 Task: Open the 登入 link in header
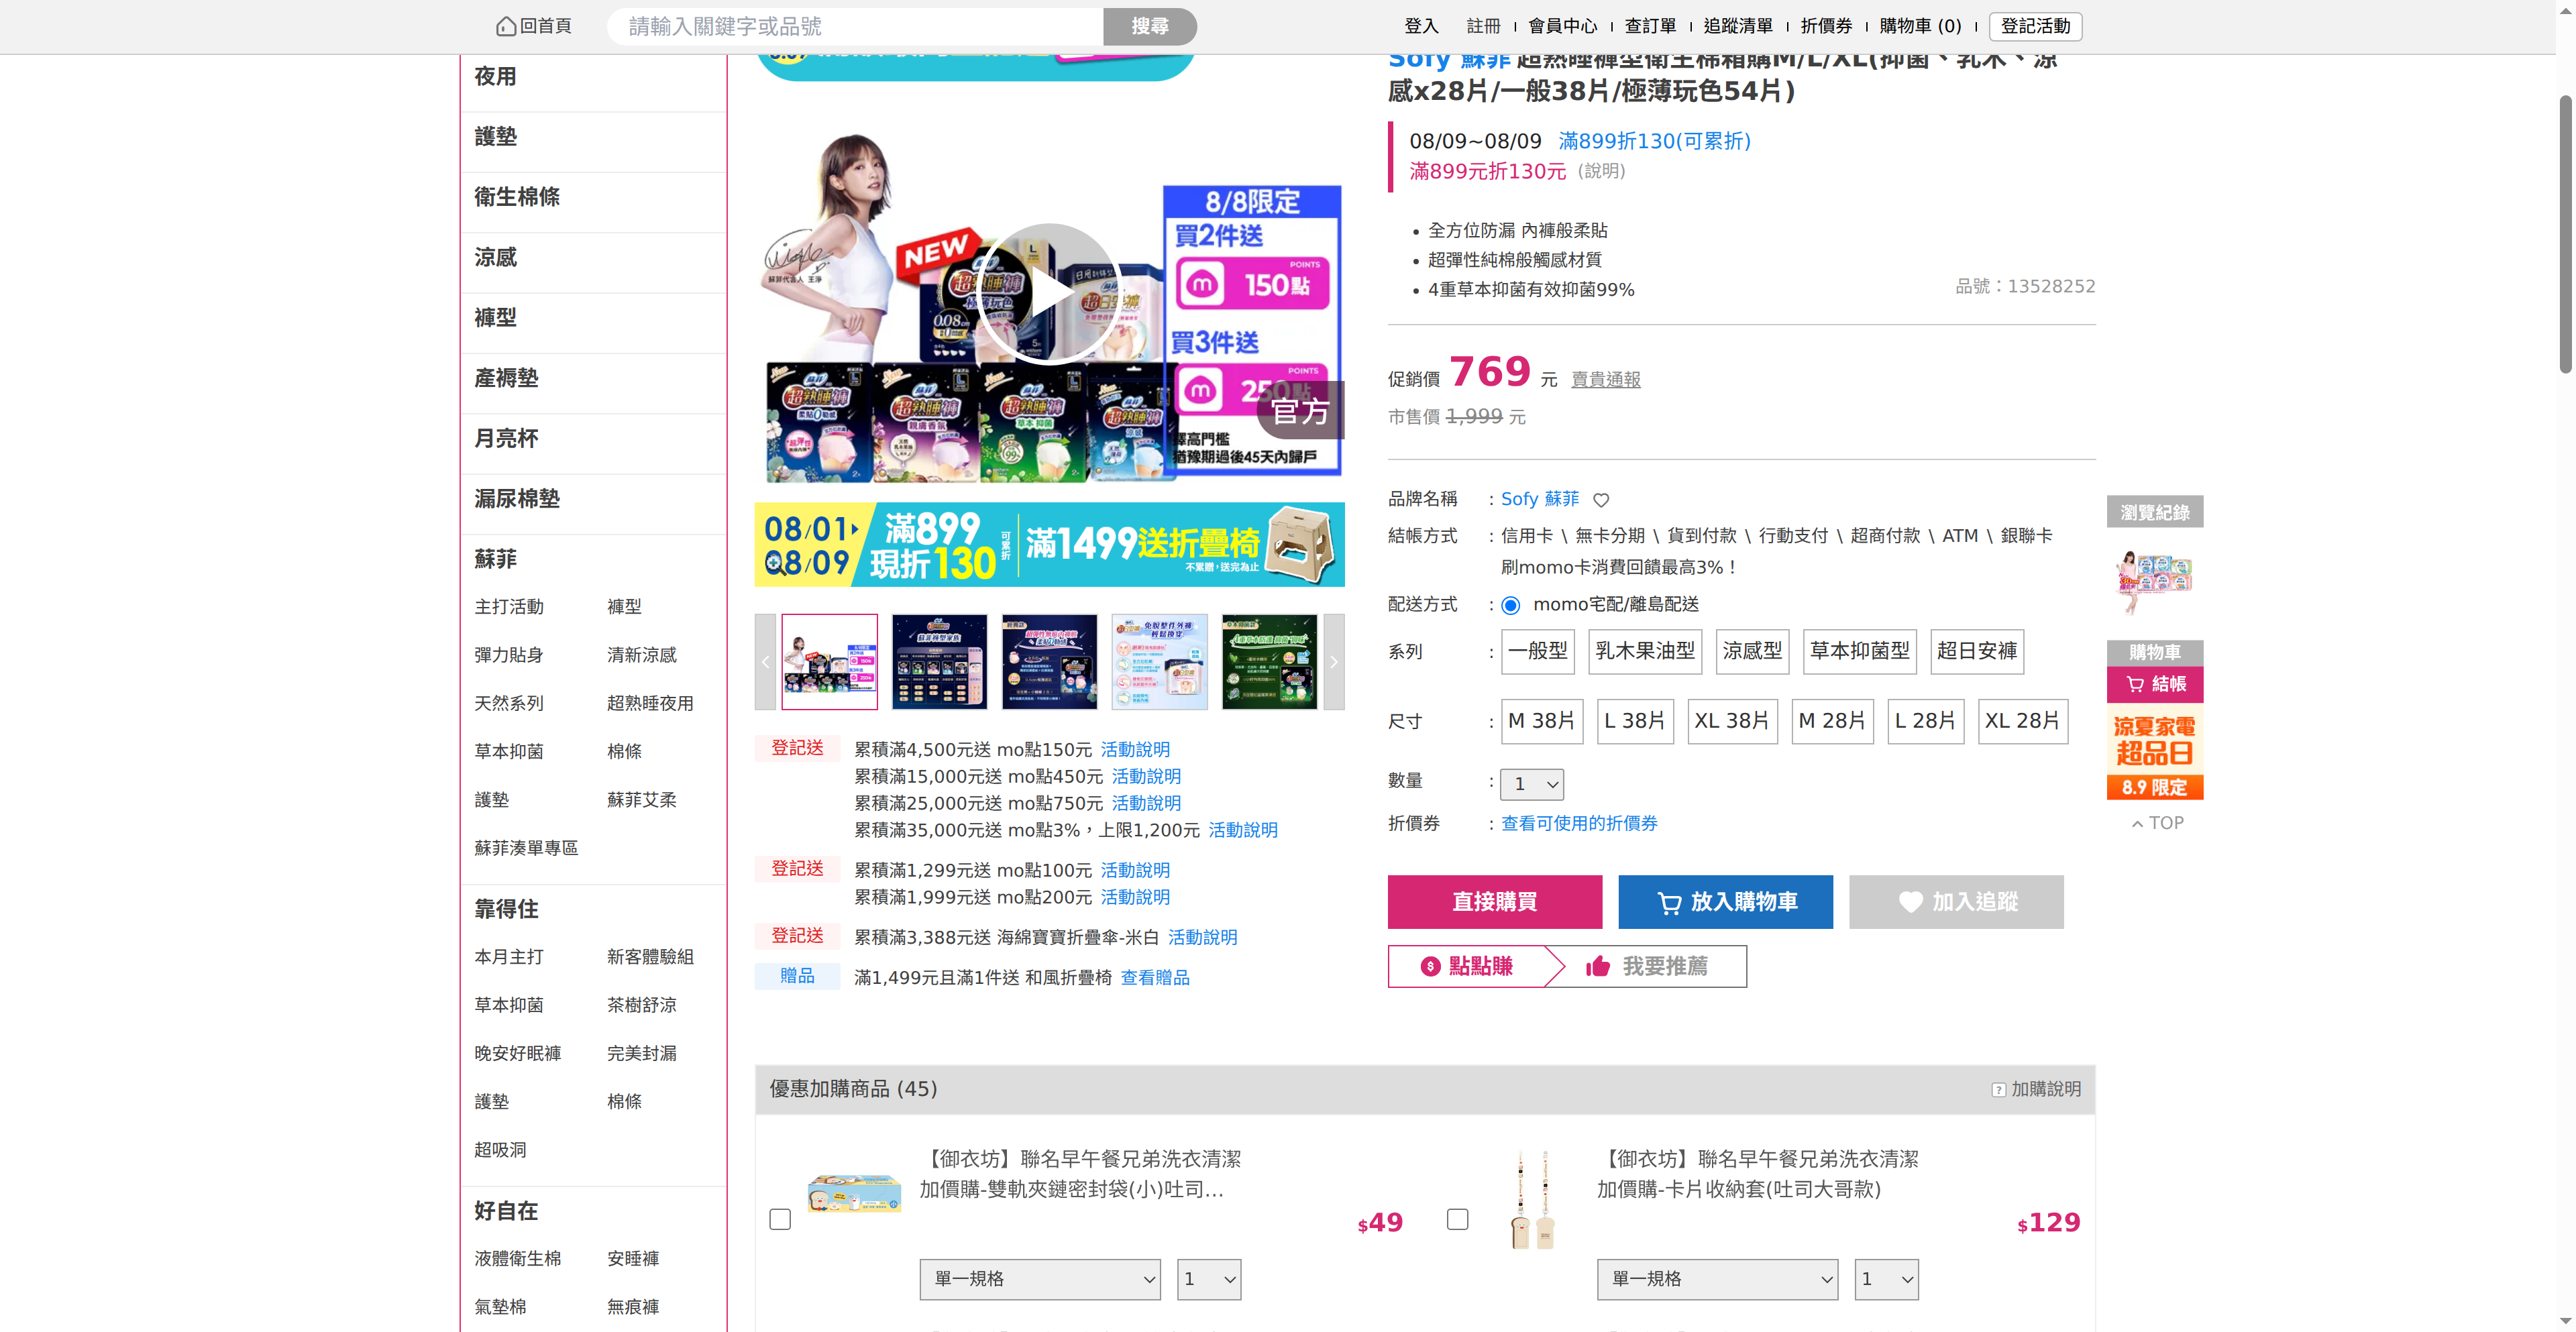coord(1421,26)
